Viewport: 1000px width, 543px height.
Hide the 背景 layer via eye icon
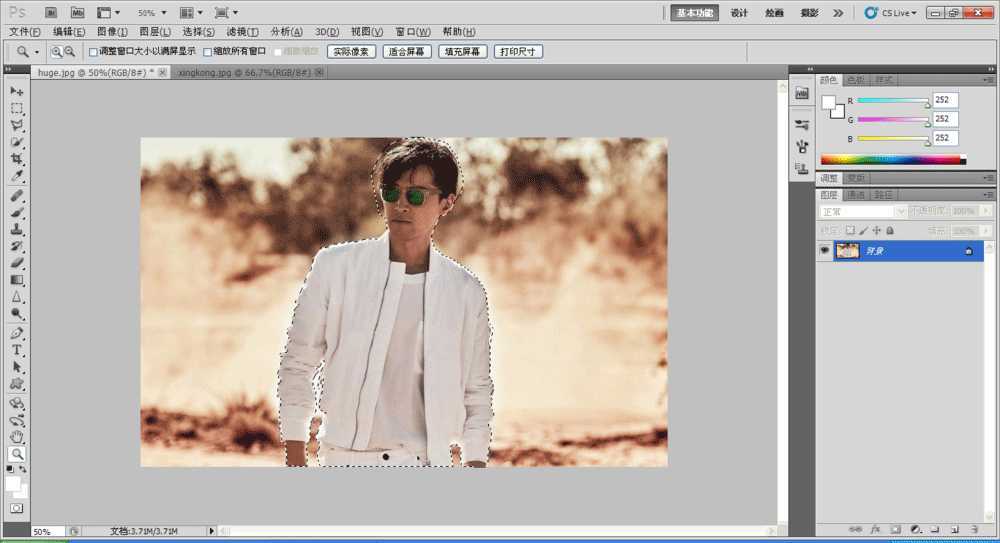(x=825, y=251)
